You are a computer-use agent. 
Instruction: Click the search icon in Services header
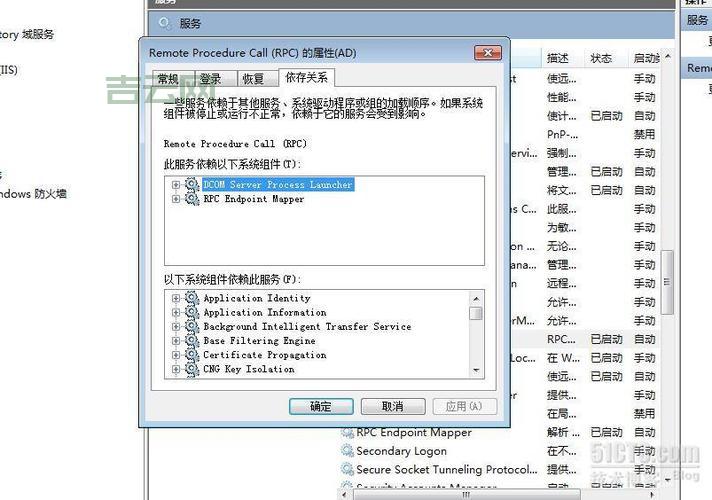[165, 23]
